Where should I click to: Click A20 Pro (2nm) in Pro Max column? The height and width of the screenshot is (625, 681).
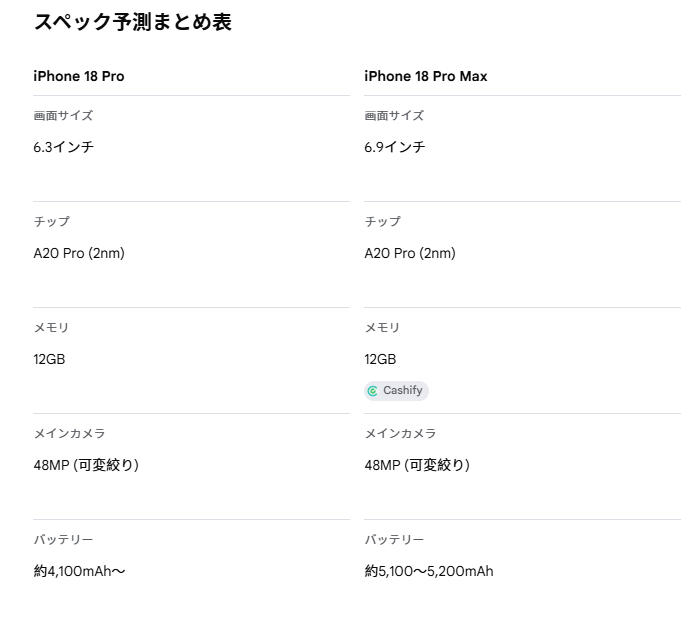coord(410,253)
